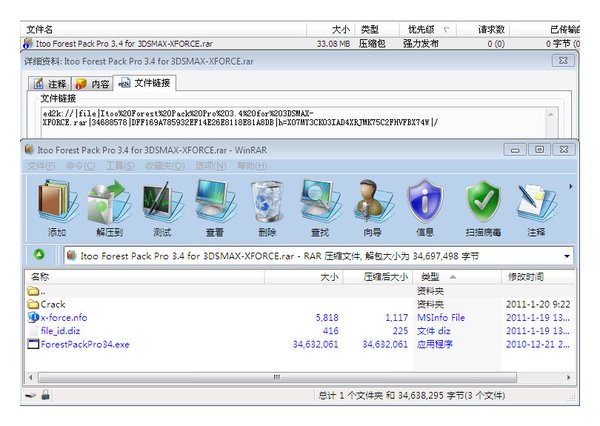This screenshot has height=426, width=600.
Task: Click the 34,632,061 size of ForestPackPro34.exe
Action: point(316,344)
